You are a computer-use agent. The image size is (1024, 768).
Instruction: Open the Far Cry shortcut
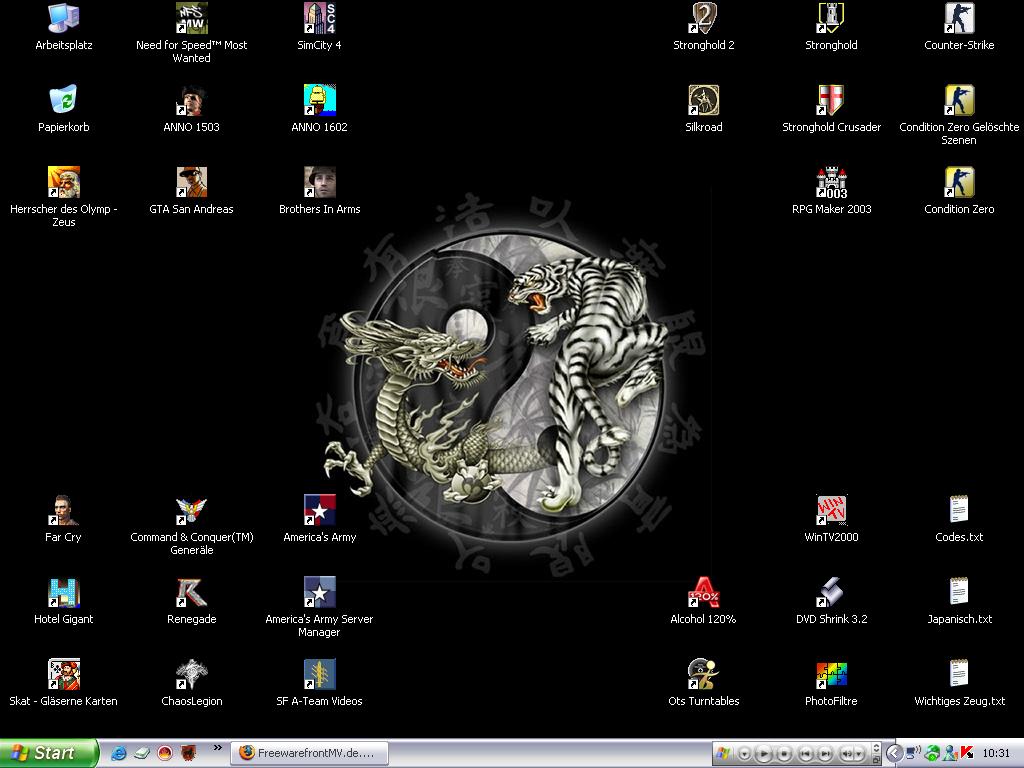coord(63,510)
